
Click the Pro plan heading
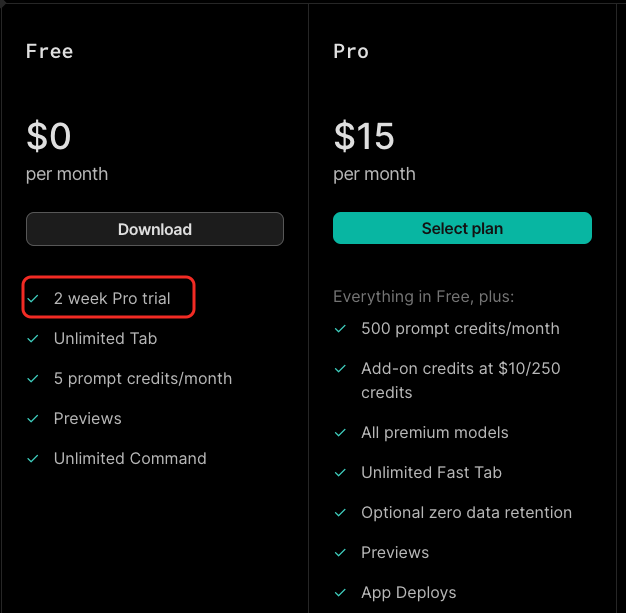pyautogui.click(x=351, y=51)
